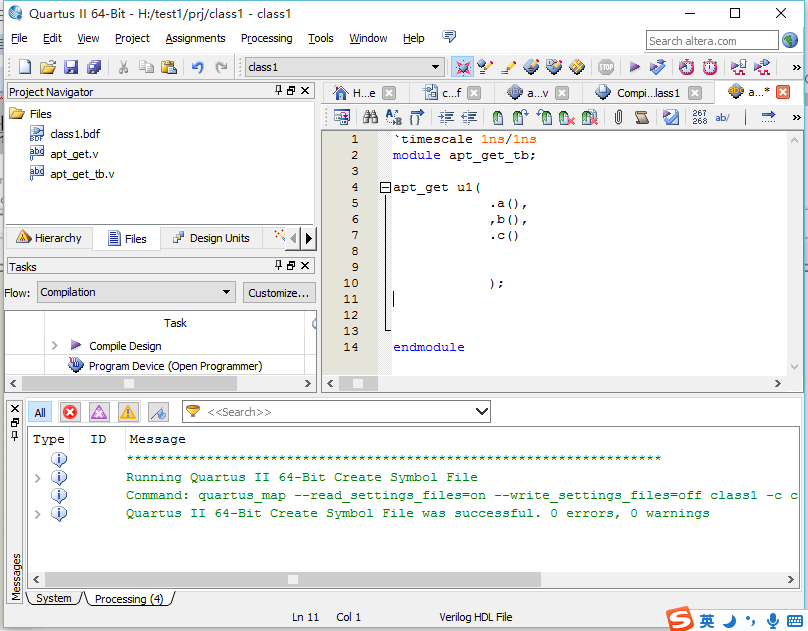Save the current file with floppy icon
This screenshot has height=631, width=808.
(x=71, y=67)
